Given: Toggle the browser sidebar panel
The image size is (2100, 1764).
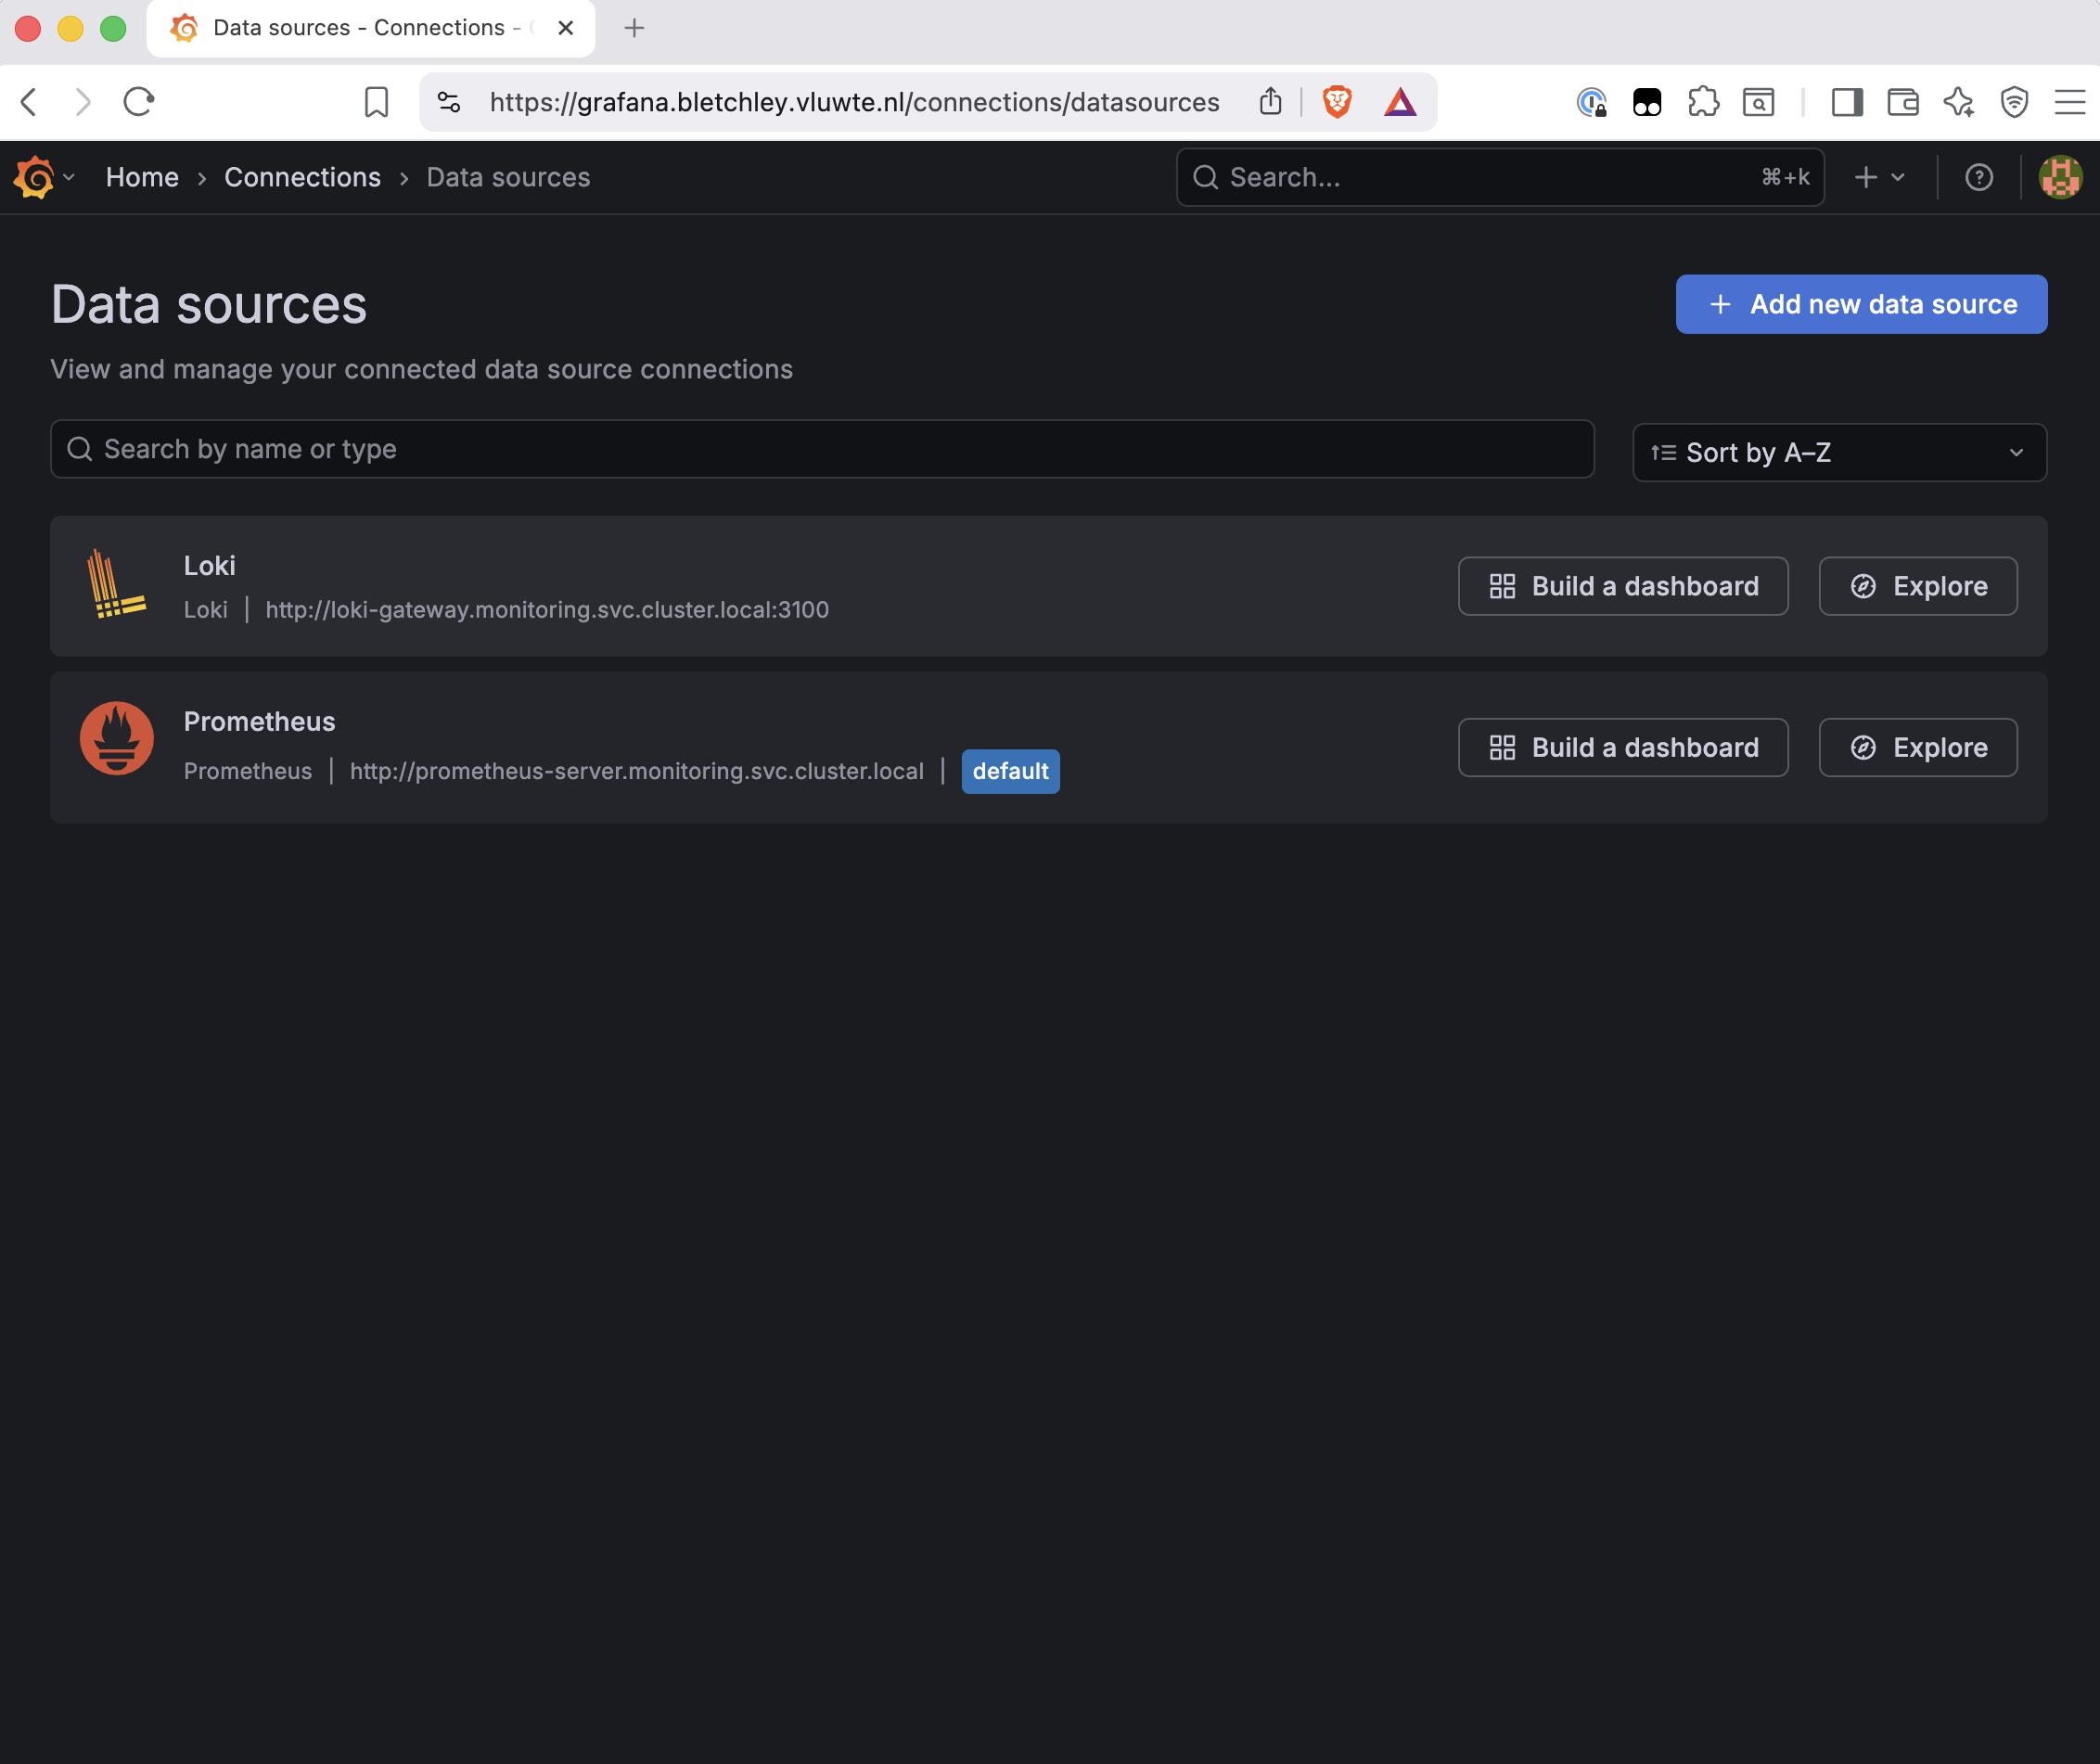Looking at the screenshot, I should click(x=1847, y=102).
